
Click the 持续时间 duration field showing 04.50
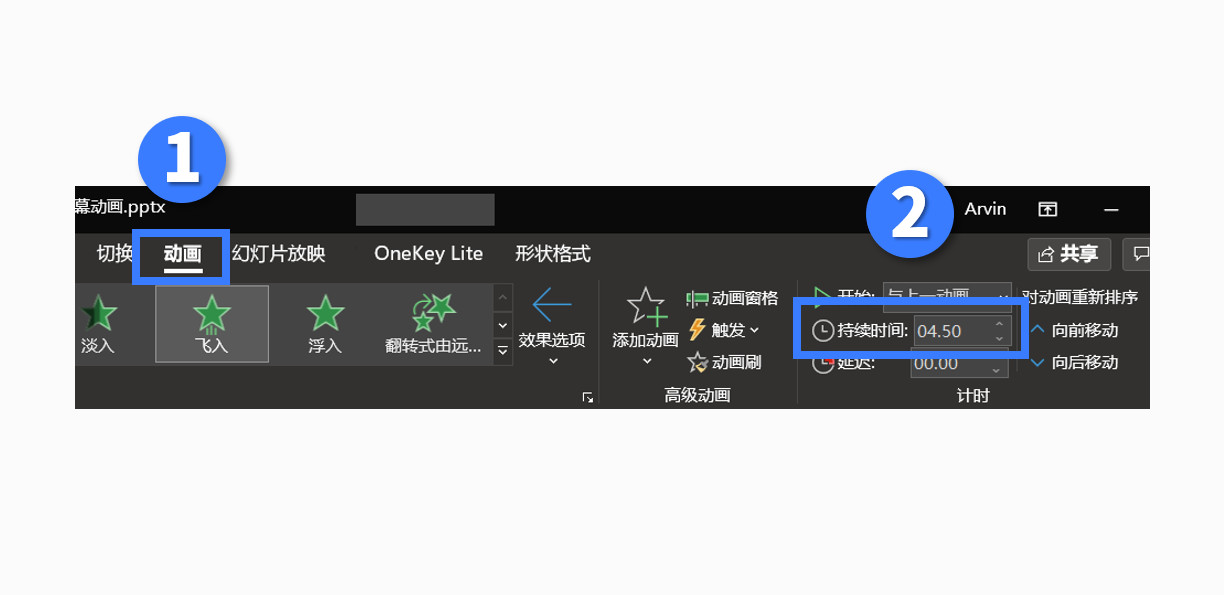coord(962,331)
